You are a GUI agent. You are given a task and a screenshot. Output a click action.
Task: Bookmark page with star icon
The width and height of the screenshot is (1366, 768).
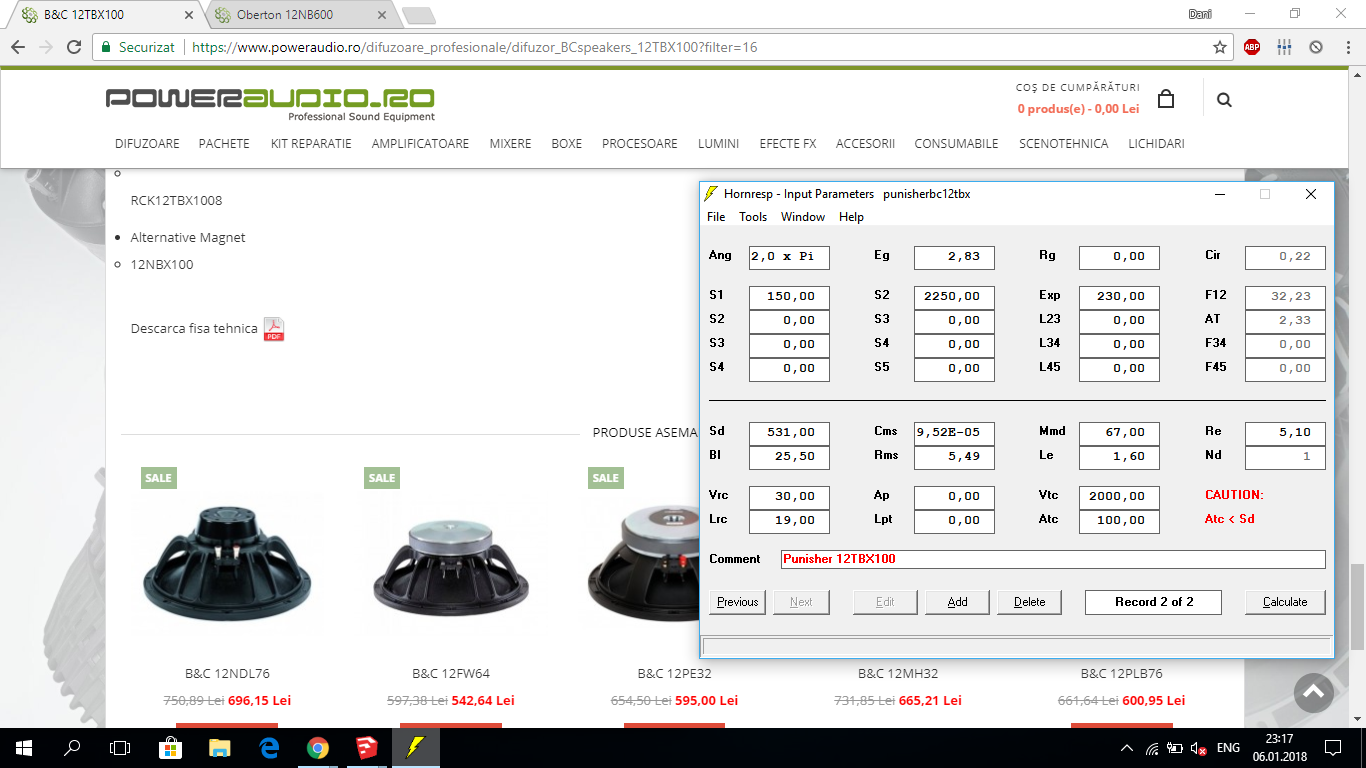1220,47
